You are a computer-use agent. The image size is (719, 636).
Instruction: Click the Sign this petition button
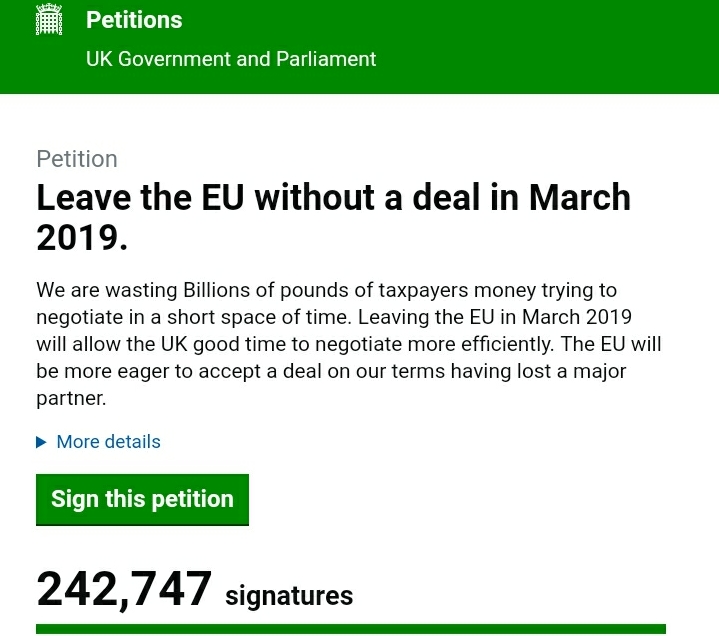pyautogui.click(x=142, y=500)
